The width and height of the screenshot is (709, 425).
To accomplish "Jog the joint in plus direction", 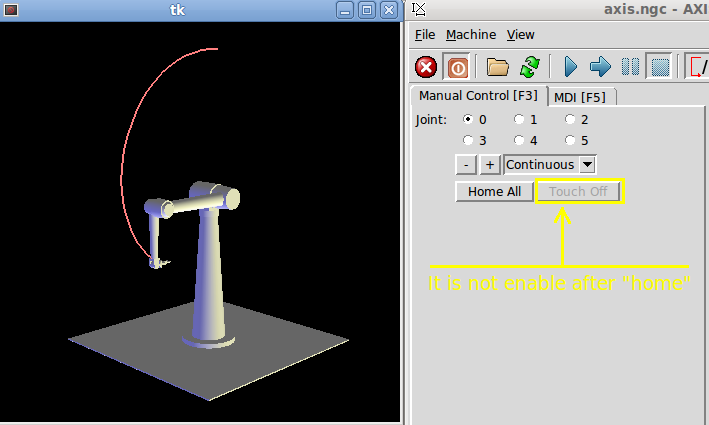I will point(490,165).
